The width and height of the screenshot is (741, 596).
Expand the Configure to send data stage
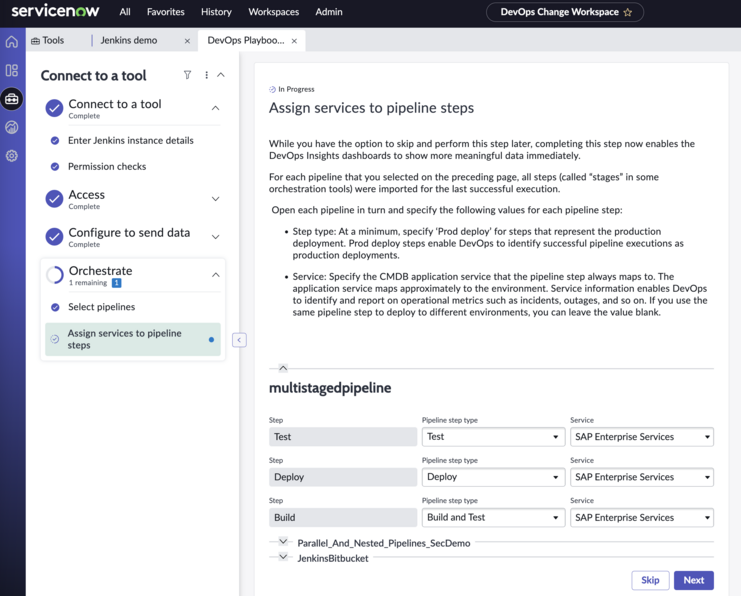(215, 237)
